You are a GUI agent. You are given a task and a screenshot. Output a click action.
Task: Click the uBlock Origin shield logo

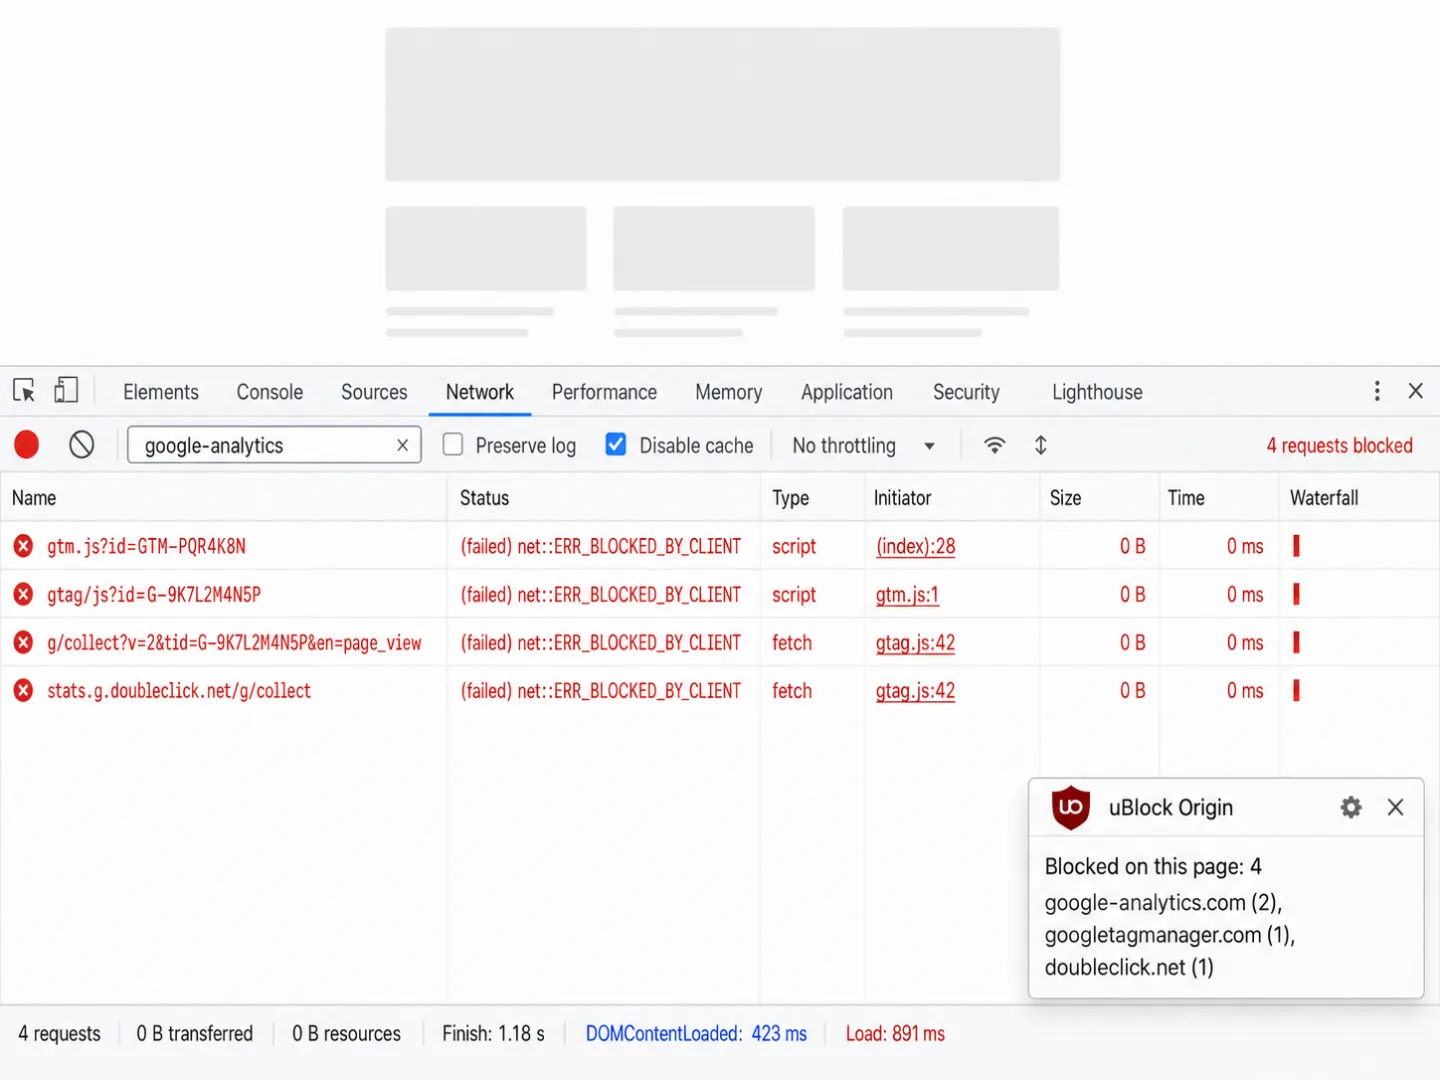point(1071,807)
